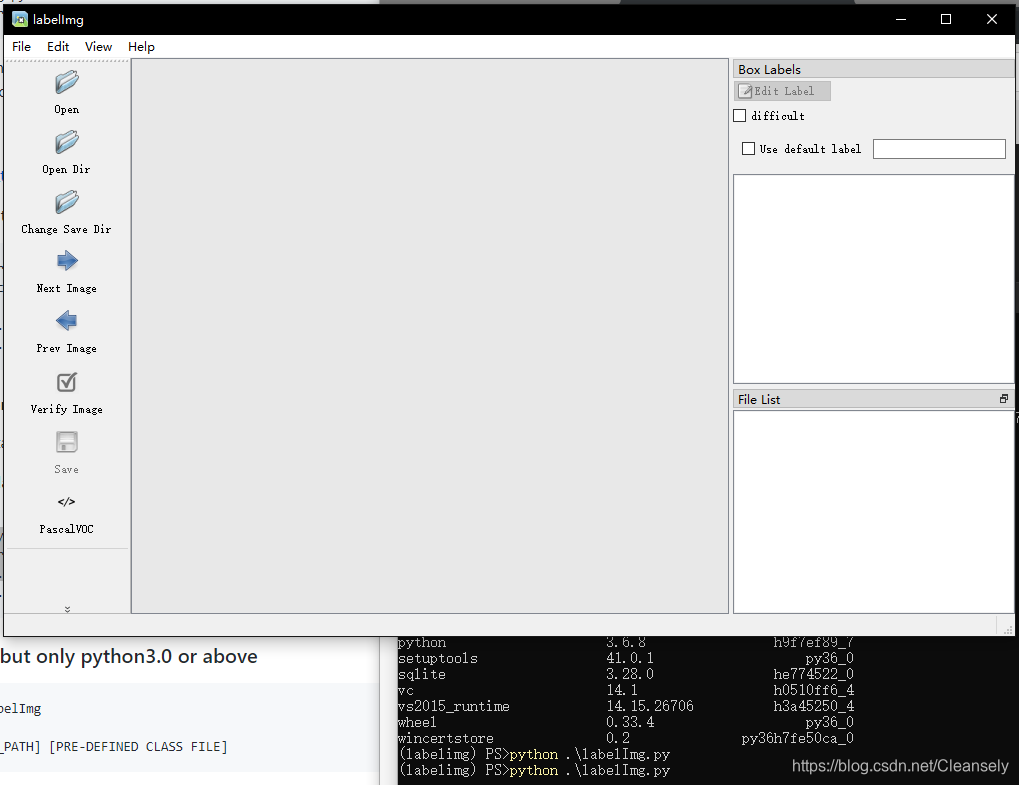
Task: Click the empty File List area
Action: tap(873, 511)
